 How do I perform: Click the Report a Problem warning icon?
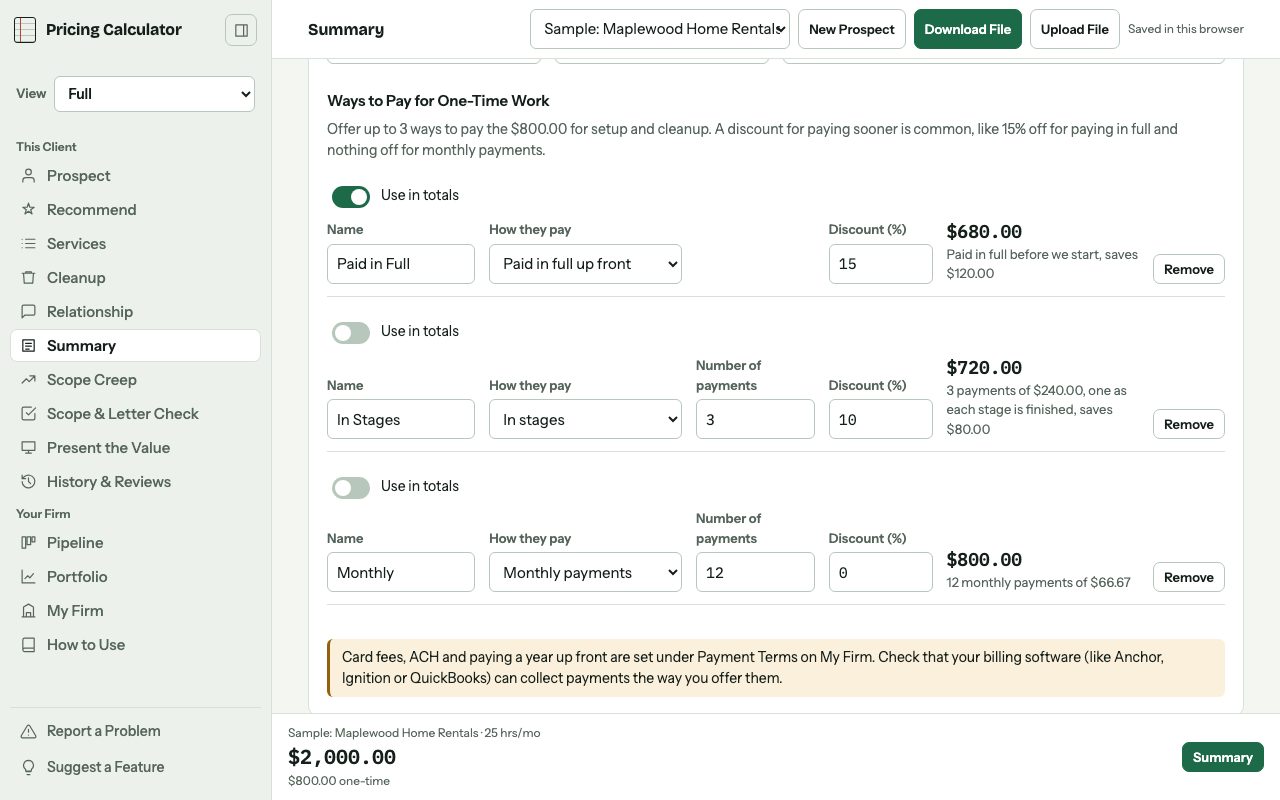pos(28,731)
